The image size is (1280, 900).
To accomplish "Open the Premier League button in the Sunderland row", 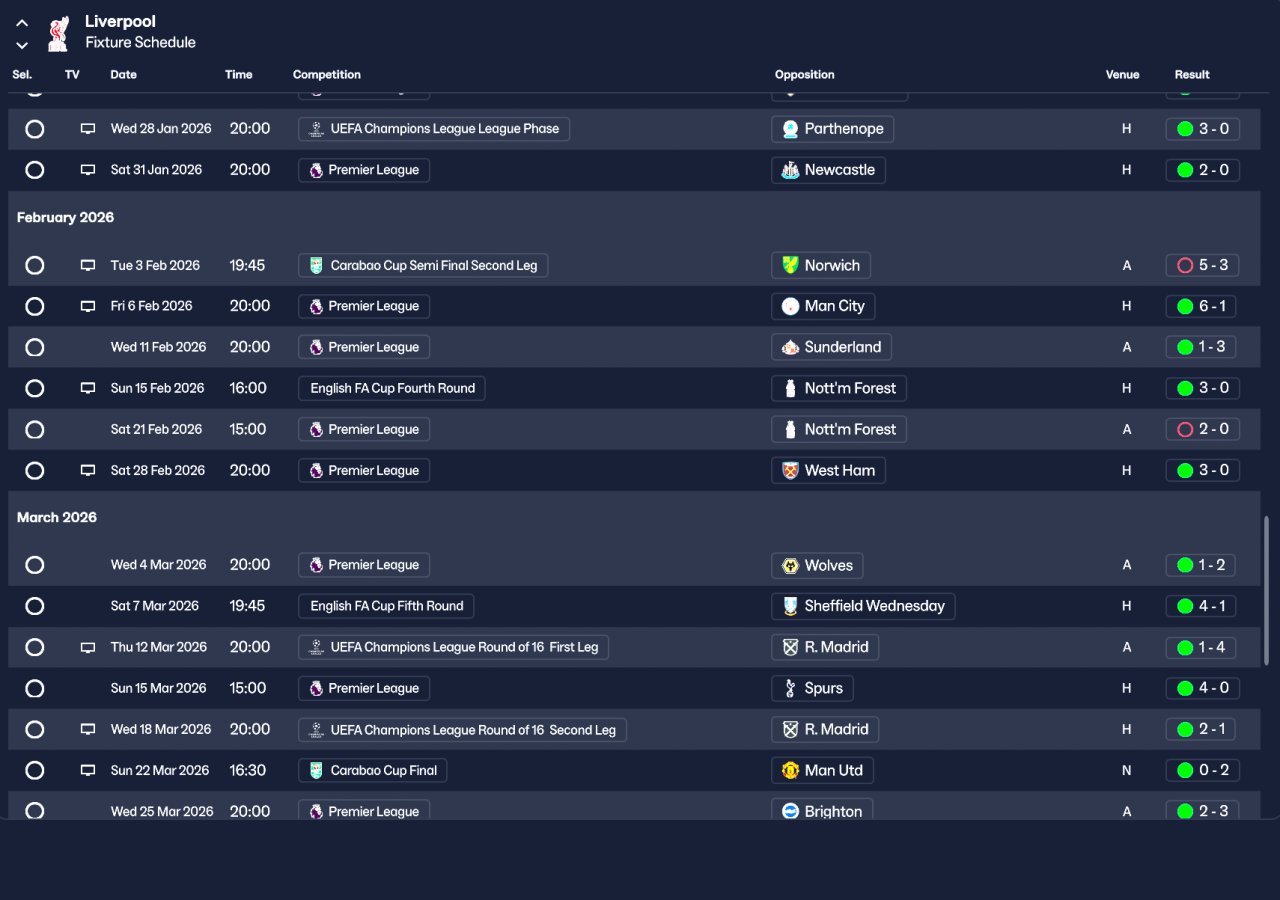I will click(364, 347).
